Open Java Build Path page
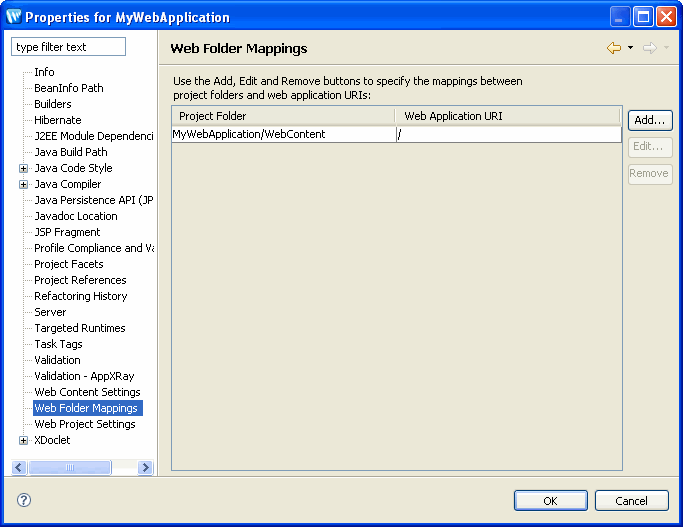This screenshot has width=683, height=527. [x=71, y=152]
